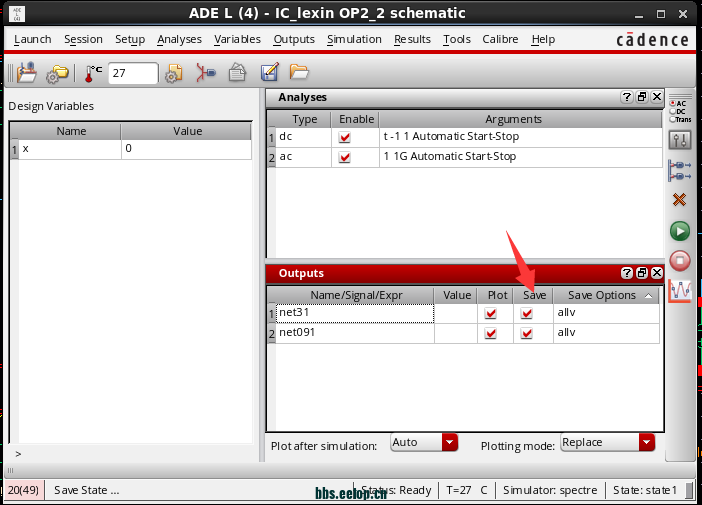The image size is (702, 505).
Task: Open the Outputs menu
Action: (x=294, y=39)
